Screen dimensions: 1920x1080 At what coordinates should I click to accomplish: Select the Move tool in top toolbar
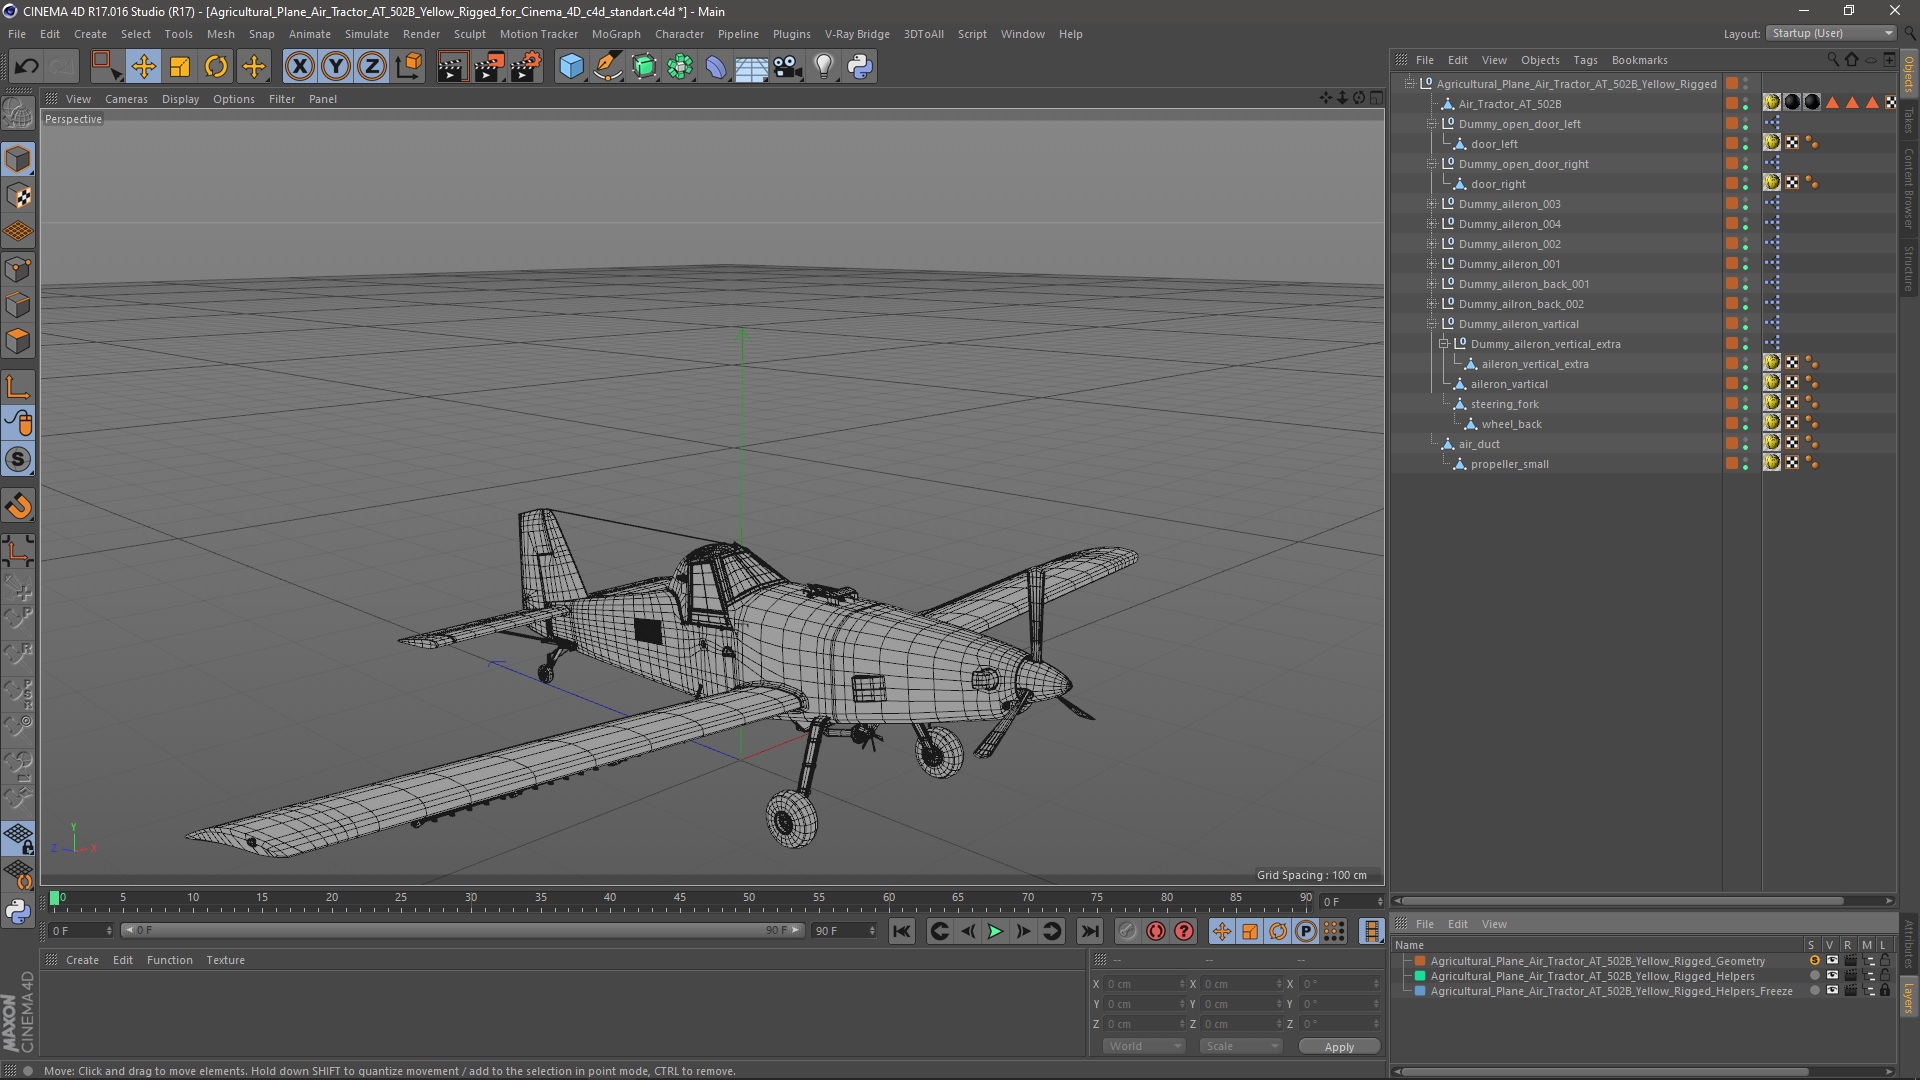143,67
